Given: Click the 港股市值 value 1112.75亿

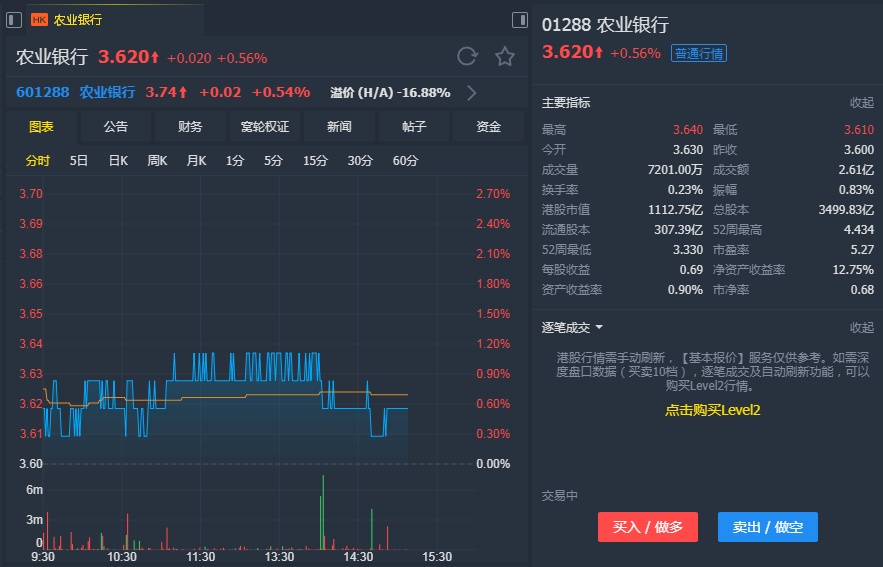Looking at the screenshot, I should 675,210.
